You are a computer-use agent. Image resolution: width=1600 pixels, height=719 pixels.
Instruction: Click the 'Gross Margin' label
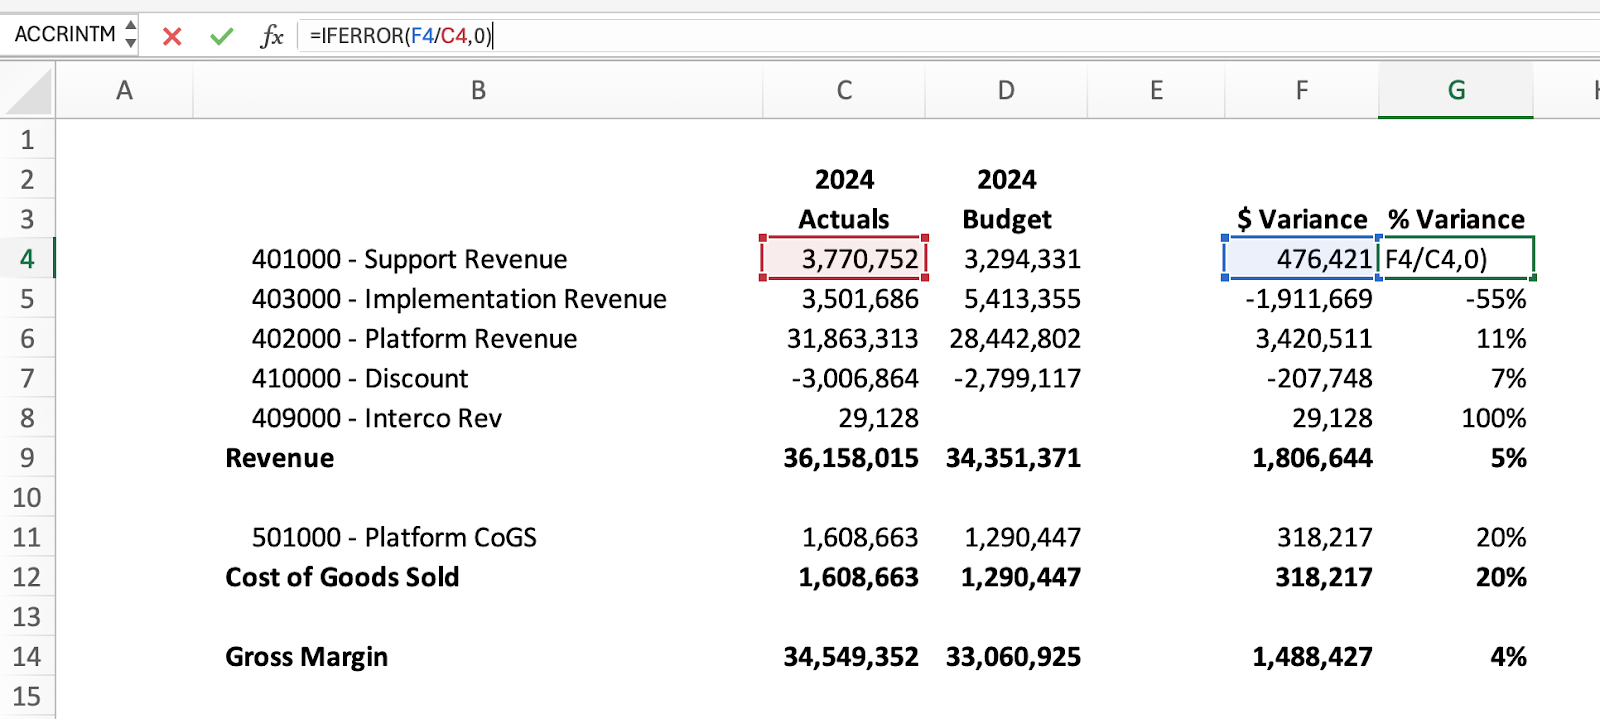click(x=306, y=657)
